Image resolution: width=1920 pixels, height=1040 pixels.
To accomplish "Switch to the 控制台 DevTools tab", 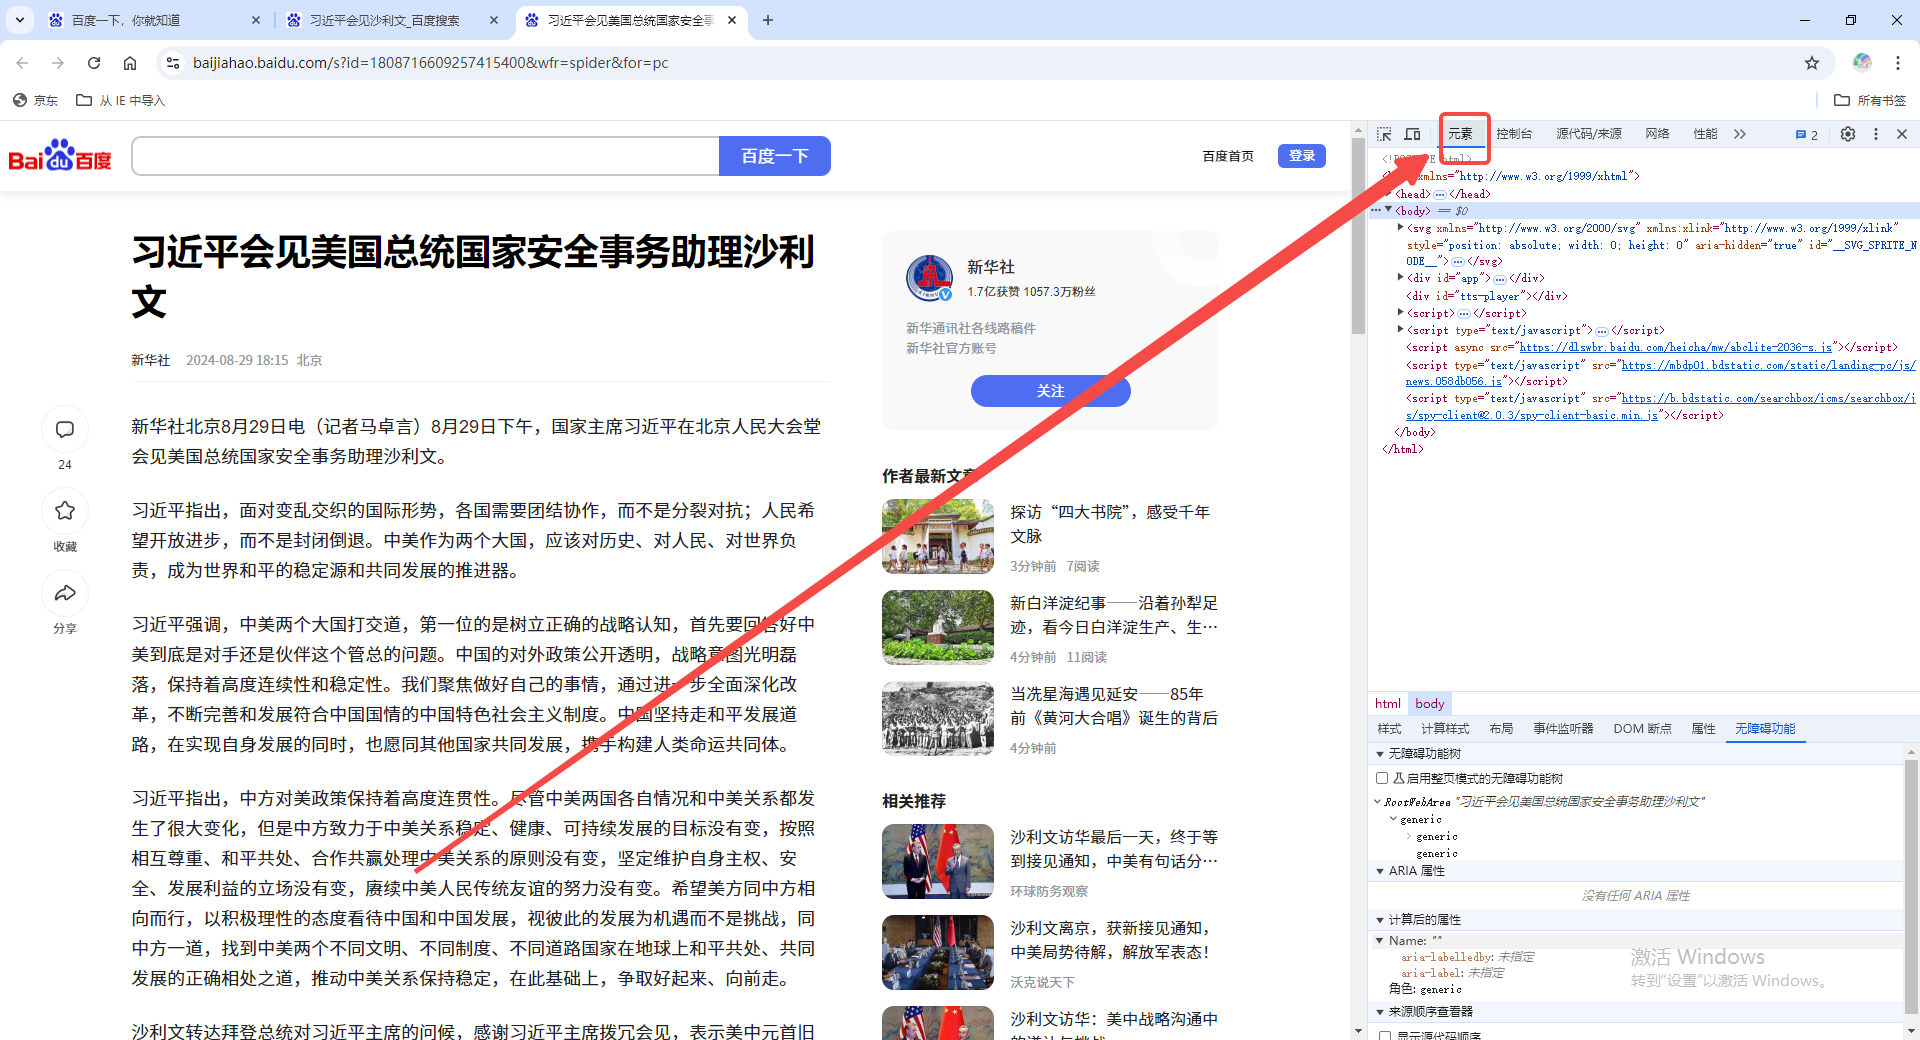I will pos(1514,134).
